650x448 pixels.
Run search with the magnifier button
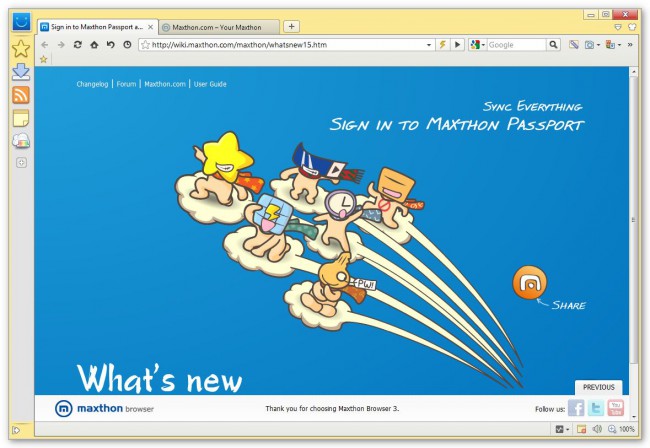tap(553, 44)
